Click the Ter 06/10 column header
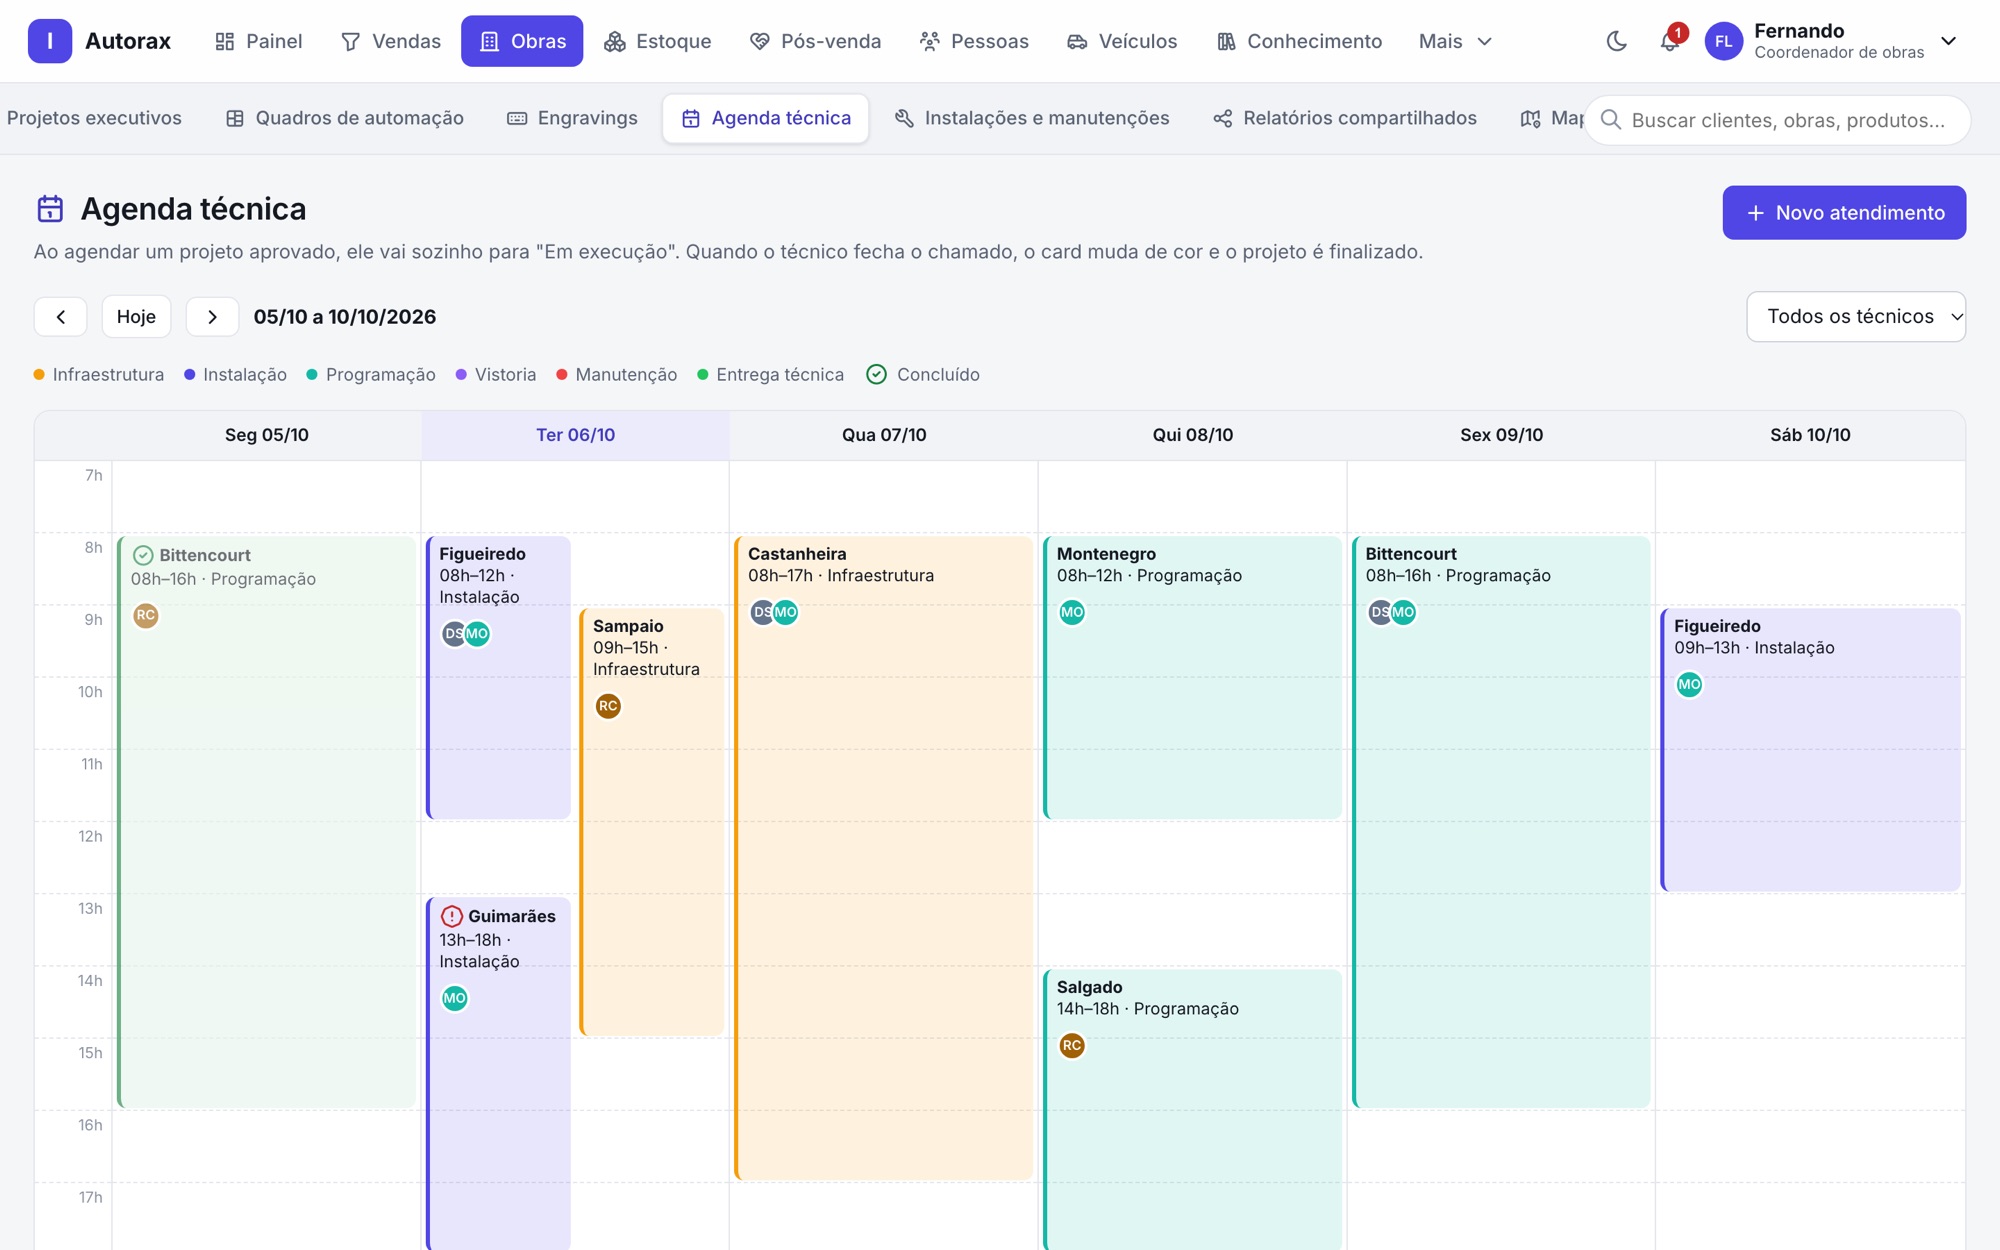Viewport: 2000px width, 1250px height. pyautogui.click(x=575, y=435)
